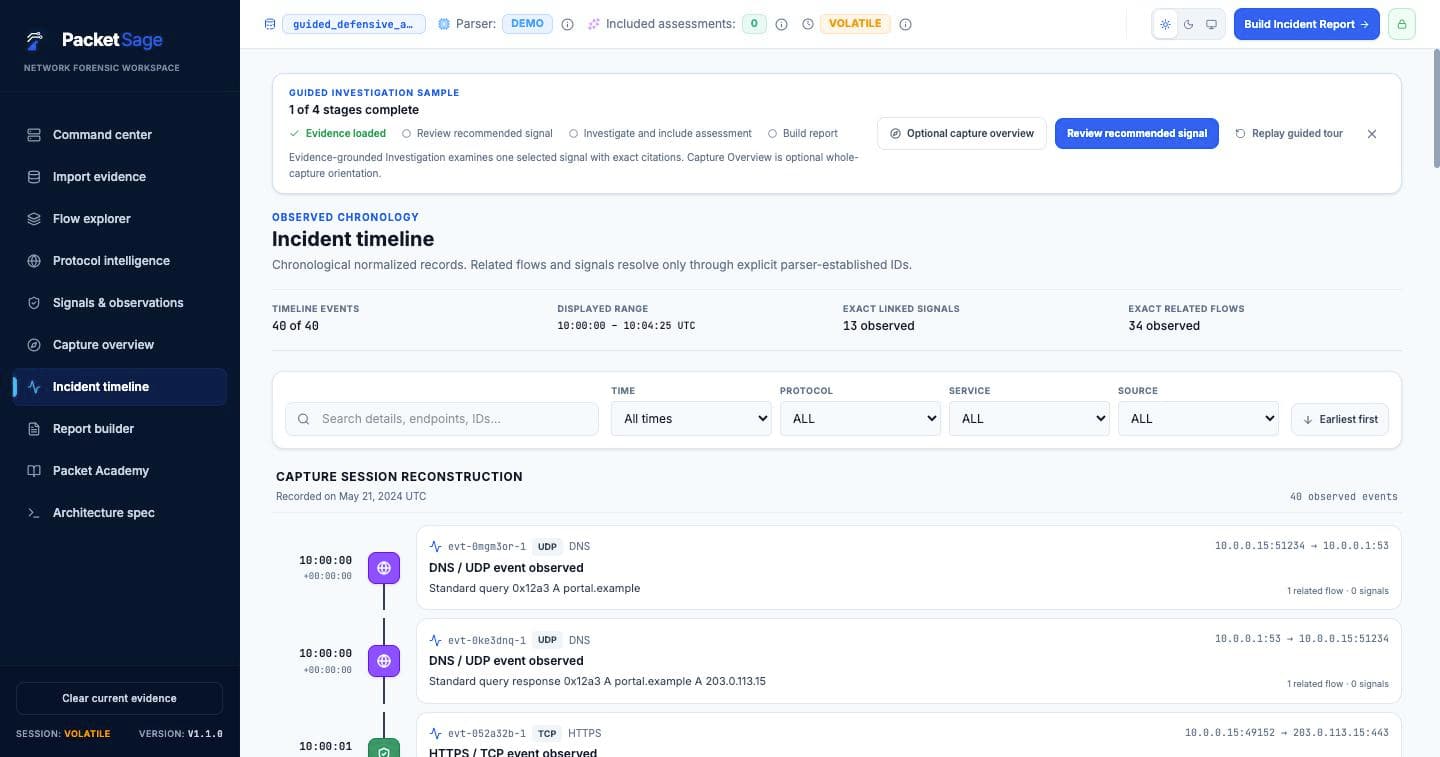Open the SERVICE filter dropdown

[1029, 419]
